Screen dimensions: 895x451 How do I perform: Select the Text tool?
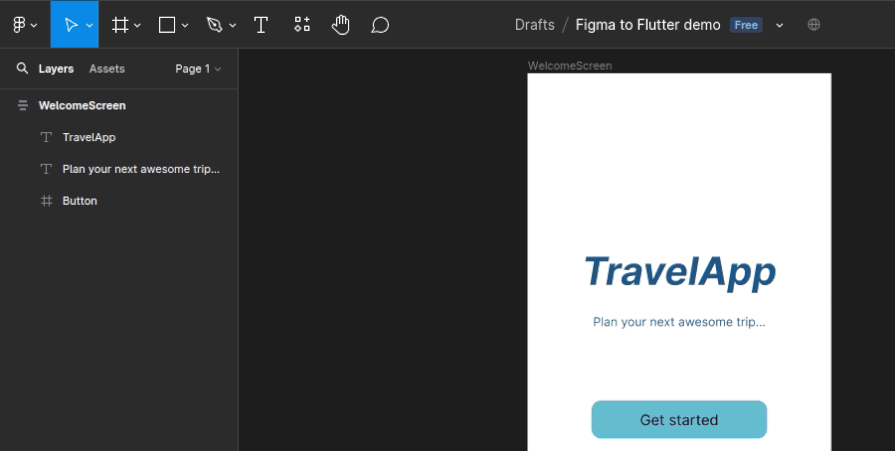261,25
